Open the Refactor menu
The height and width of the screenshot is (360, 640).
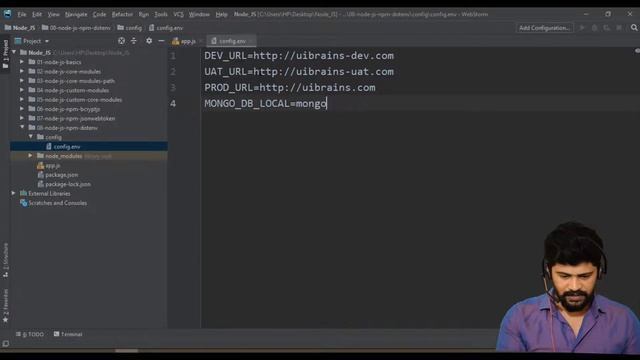pyautogui.click(x=122, y=14)
